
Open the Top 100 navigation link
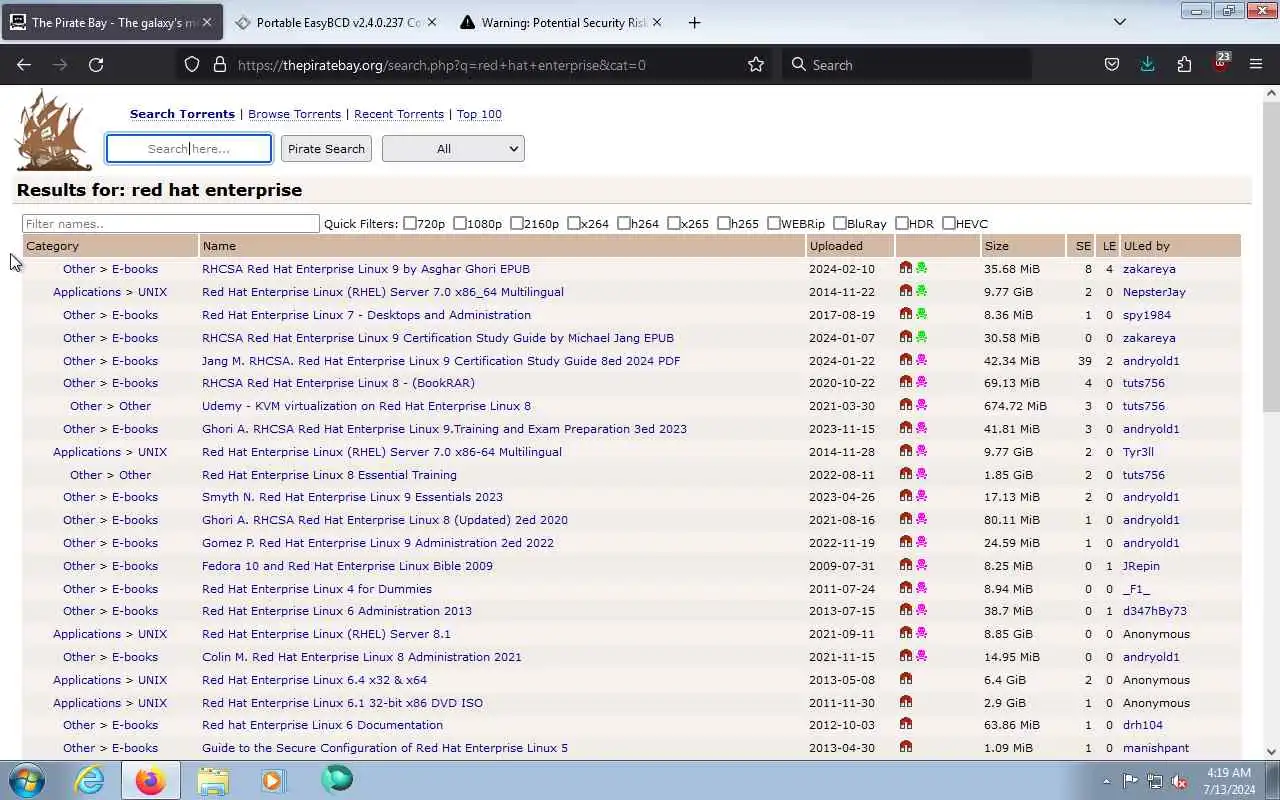click(x=479, y=114)
